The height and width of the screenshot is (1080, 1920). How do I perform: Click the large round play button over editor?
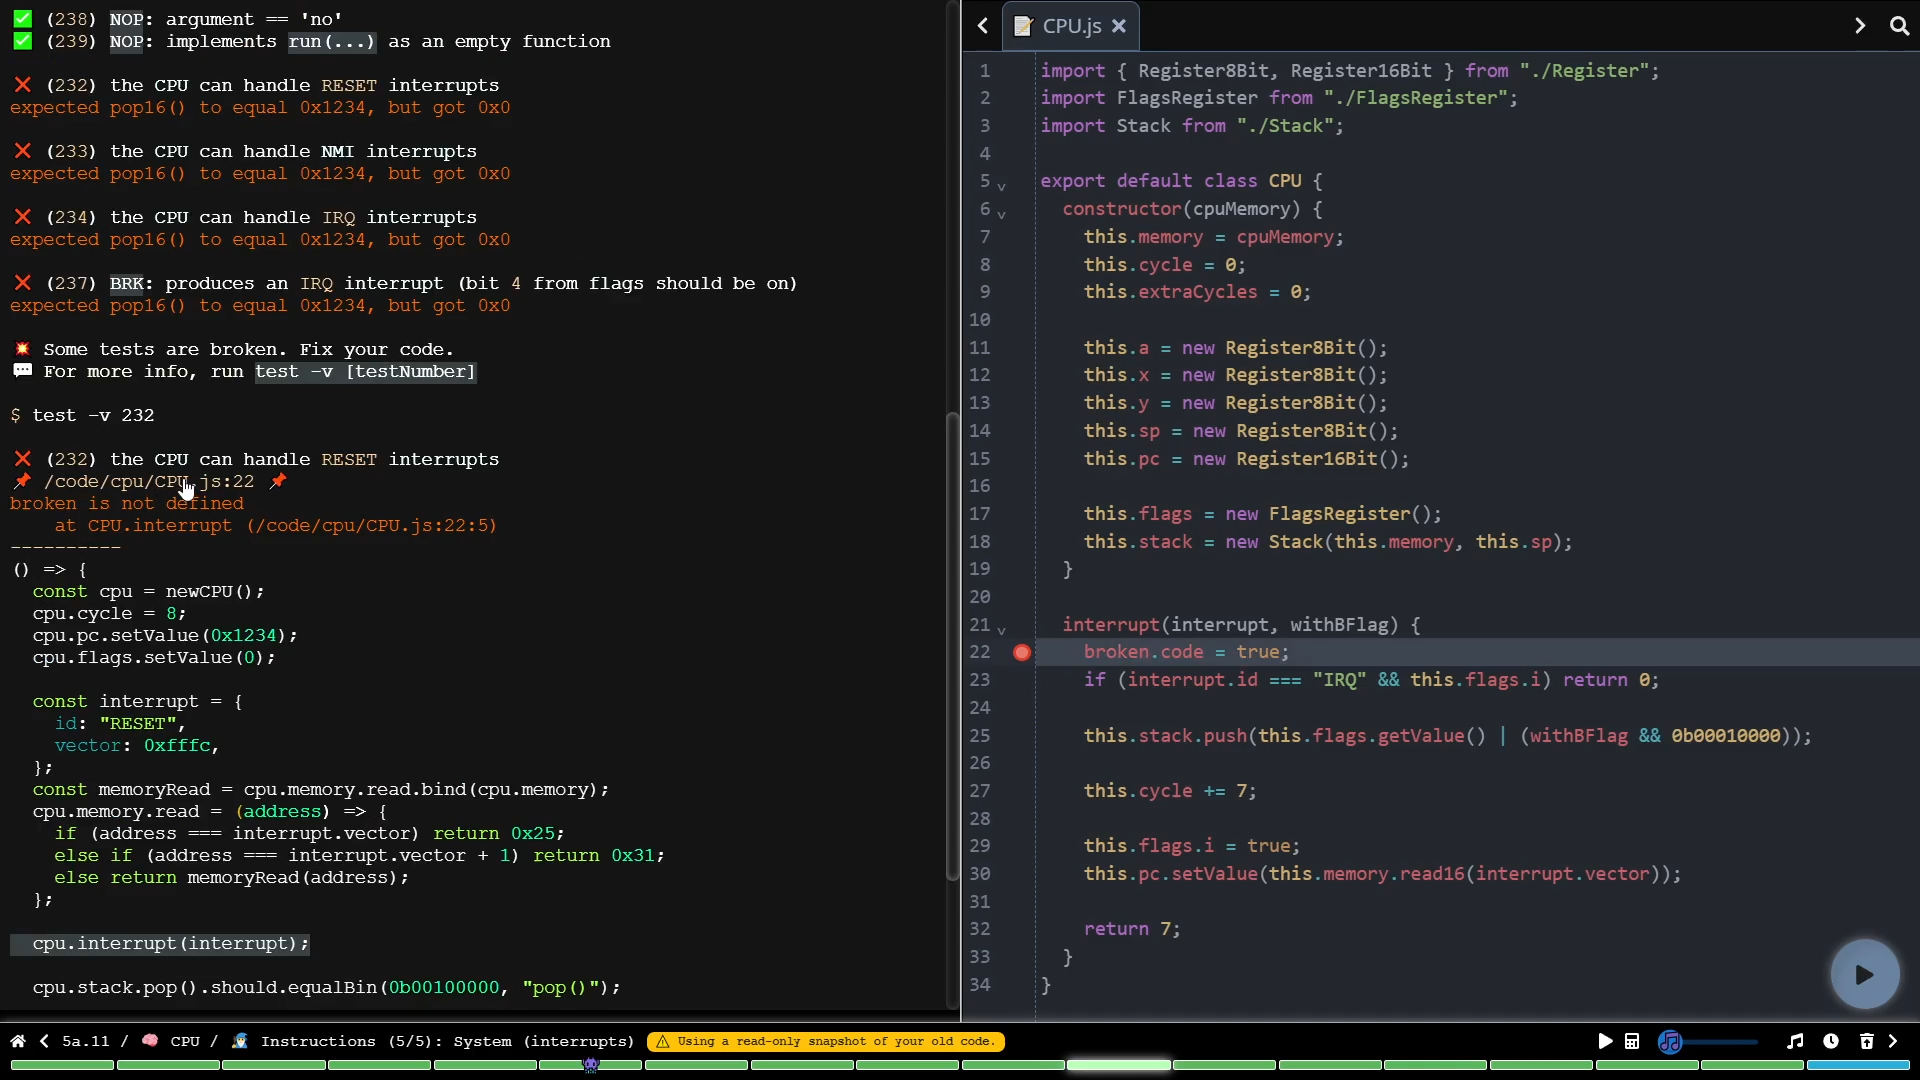(1864, 974)
